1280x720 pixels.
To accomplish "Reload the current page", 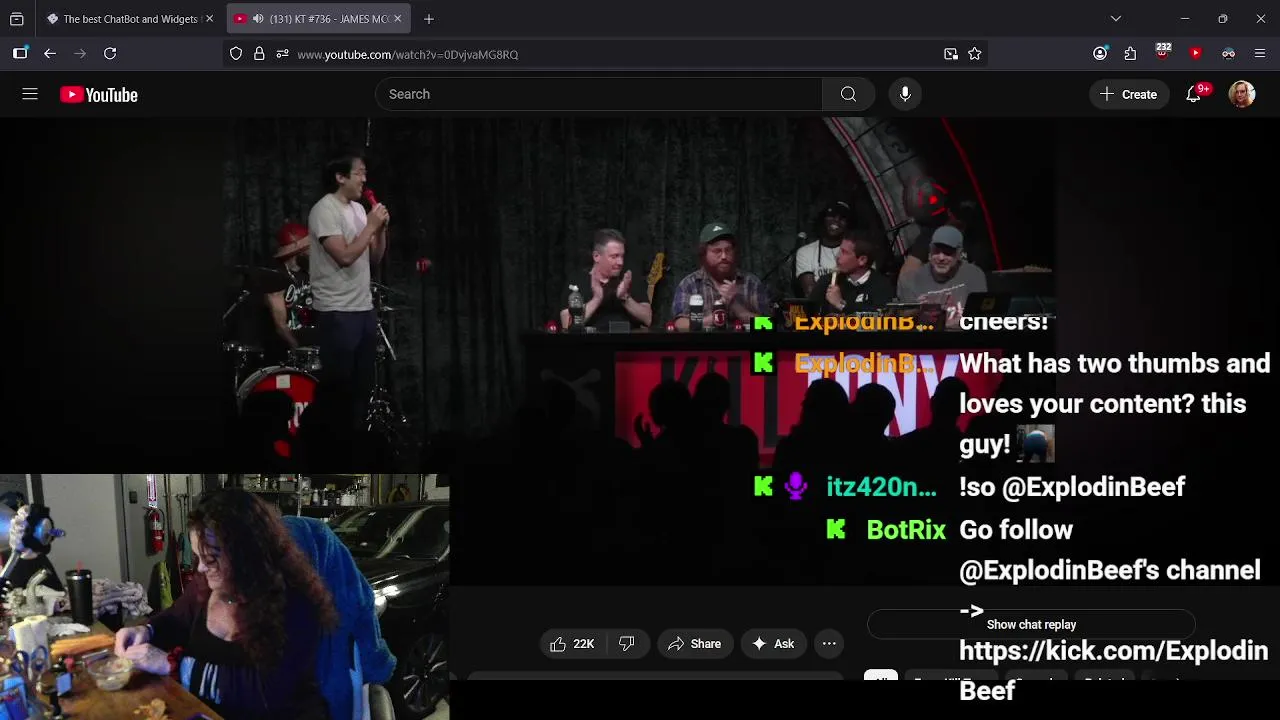I will coord(110,54).
